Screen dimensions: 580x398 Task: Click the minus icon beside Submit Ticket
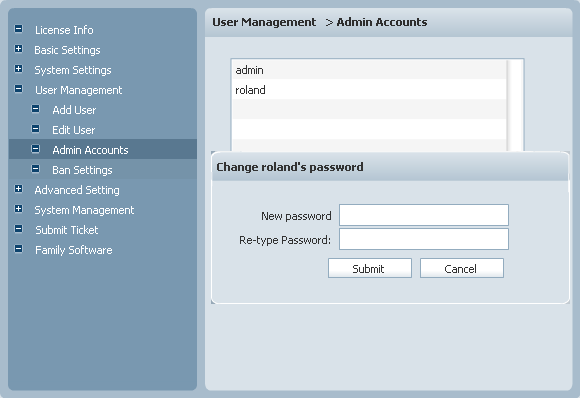[18, 229]
